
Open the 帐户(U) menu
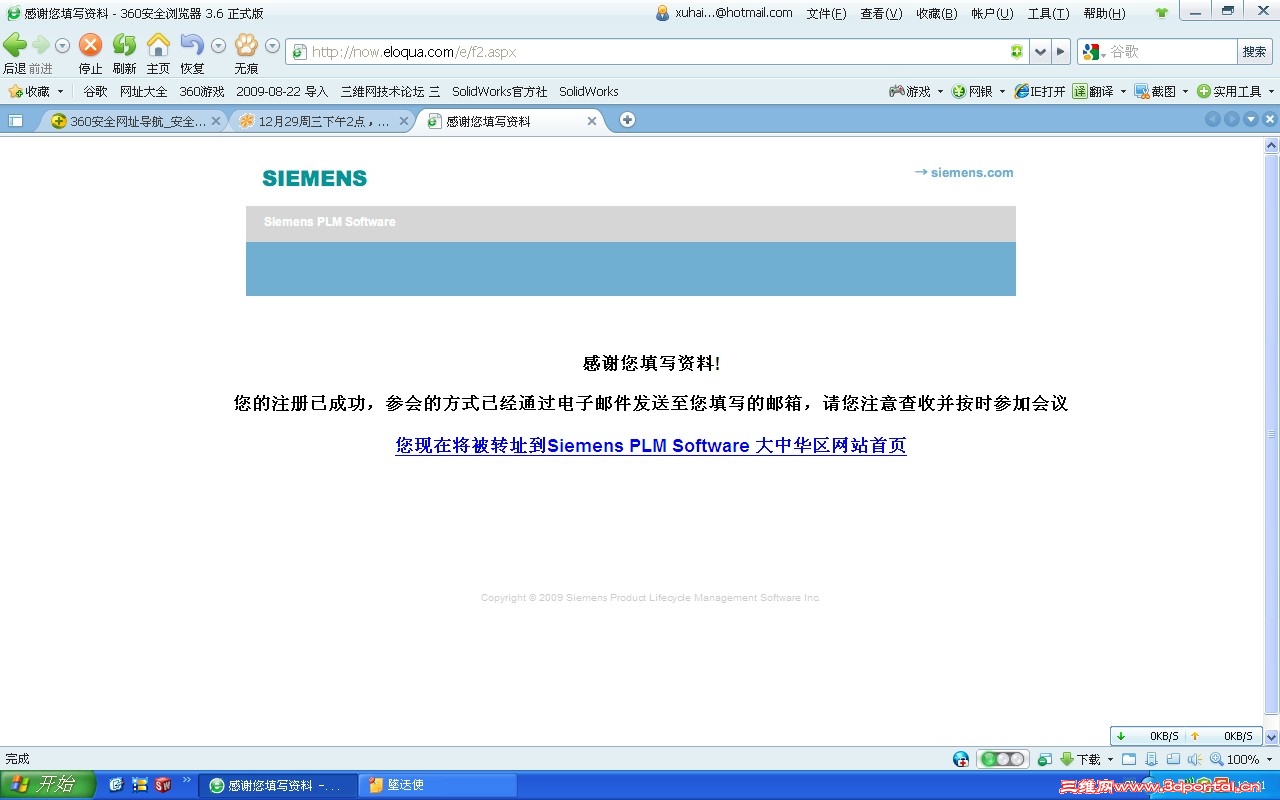[x=992, y=14]
